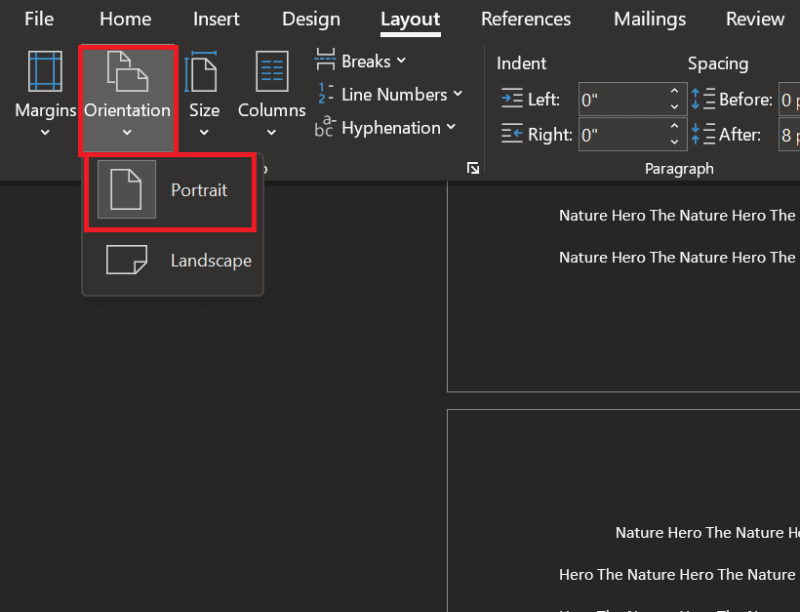Open the References ribbon tab
Screen dimensions: 800x612
(x=526, y=18)
